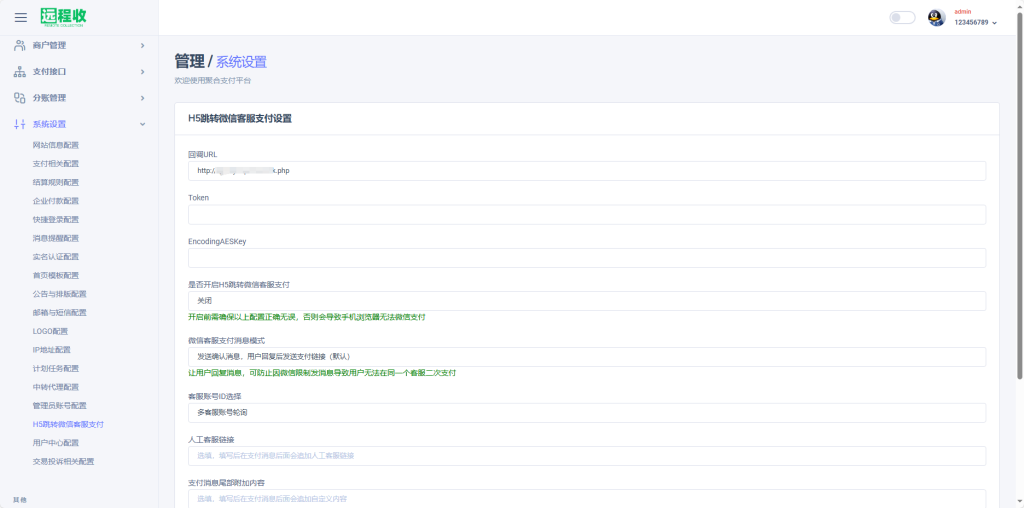
Task: Select H5跳转微信客服支付 sidebar item
Action: [x=68, y=424]
